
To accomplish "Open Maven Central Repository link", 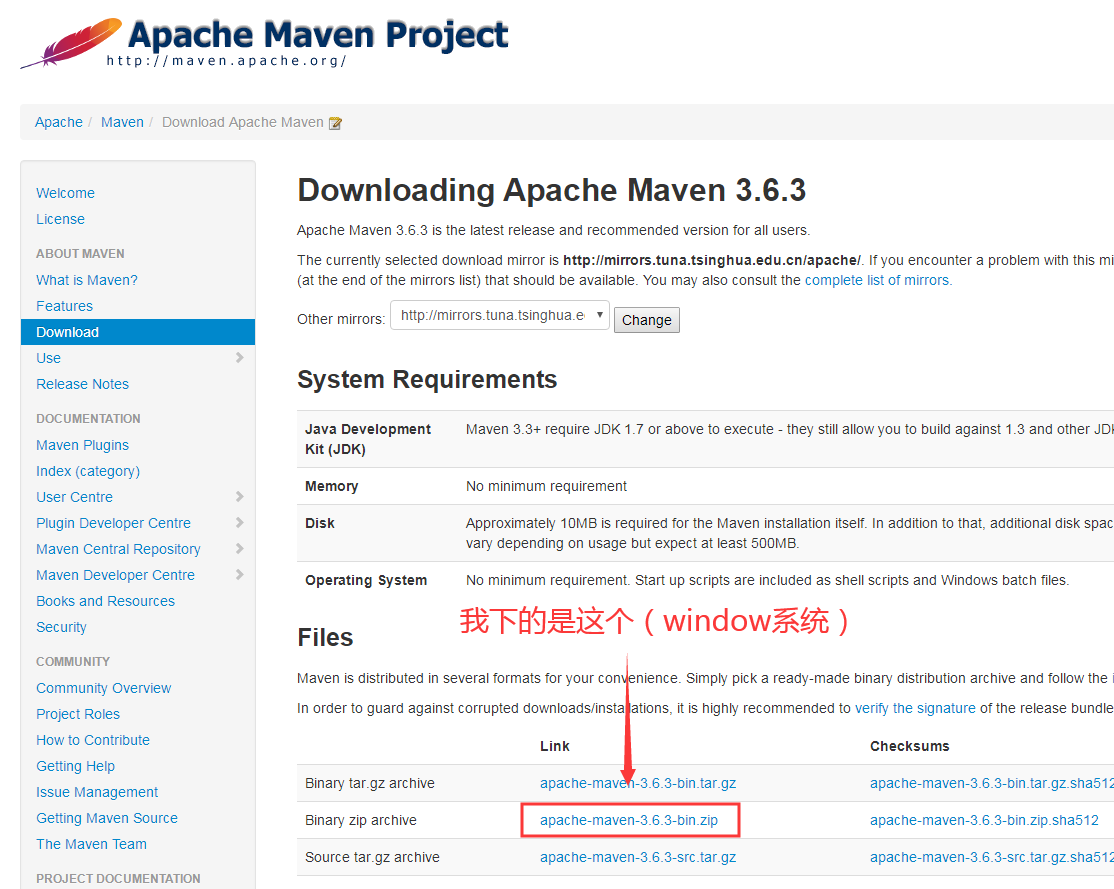I will (119, 549).
